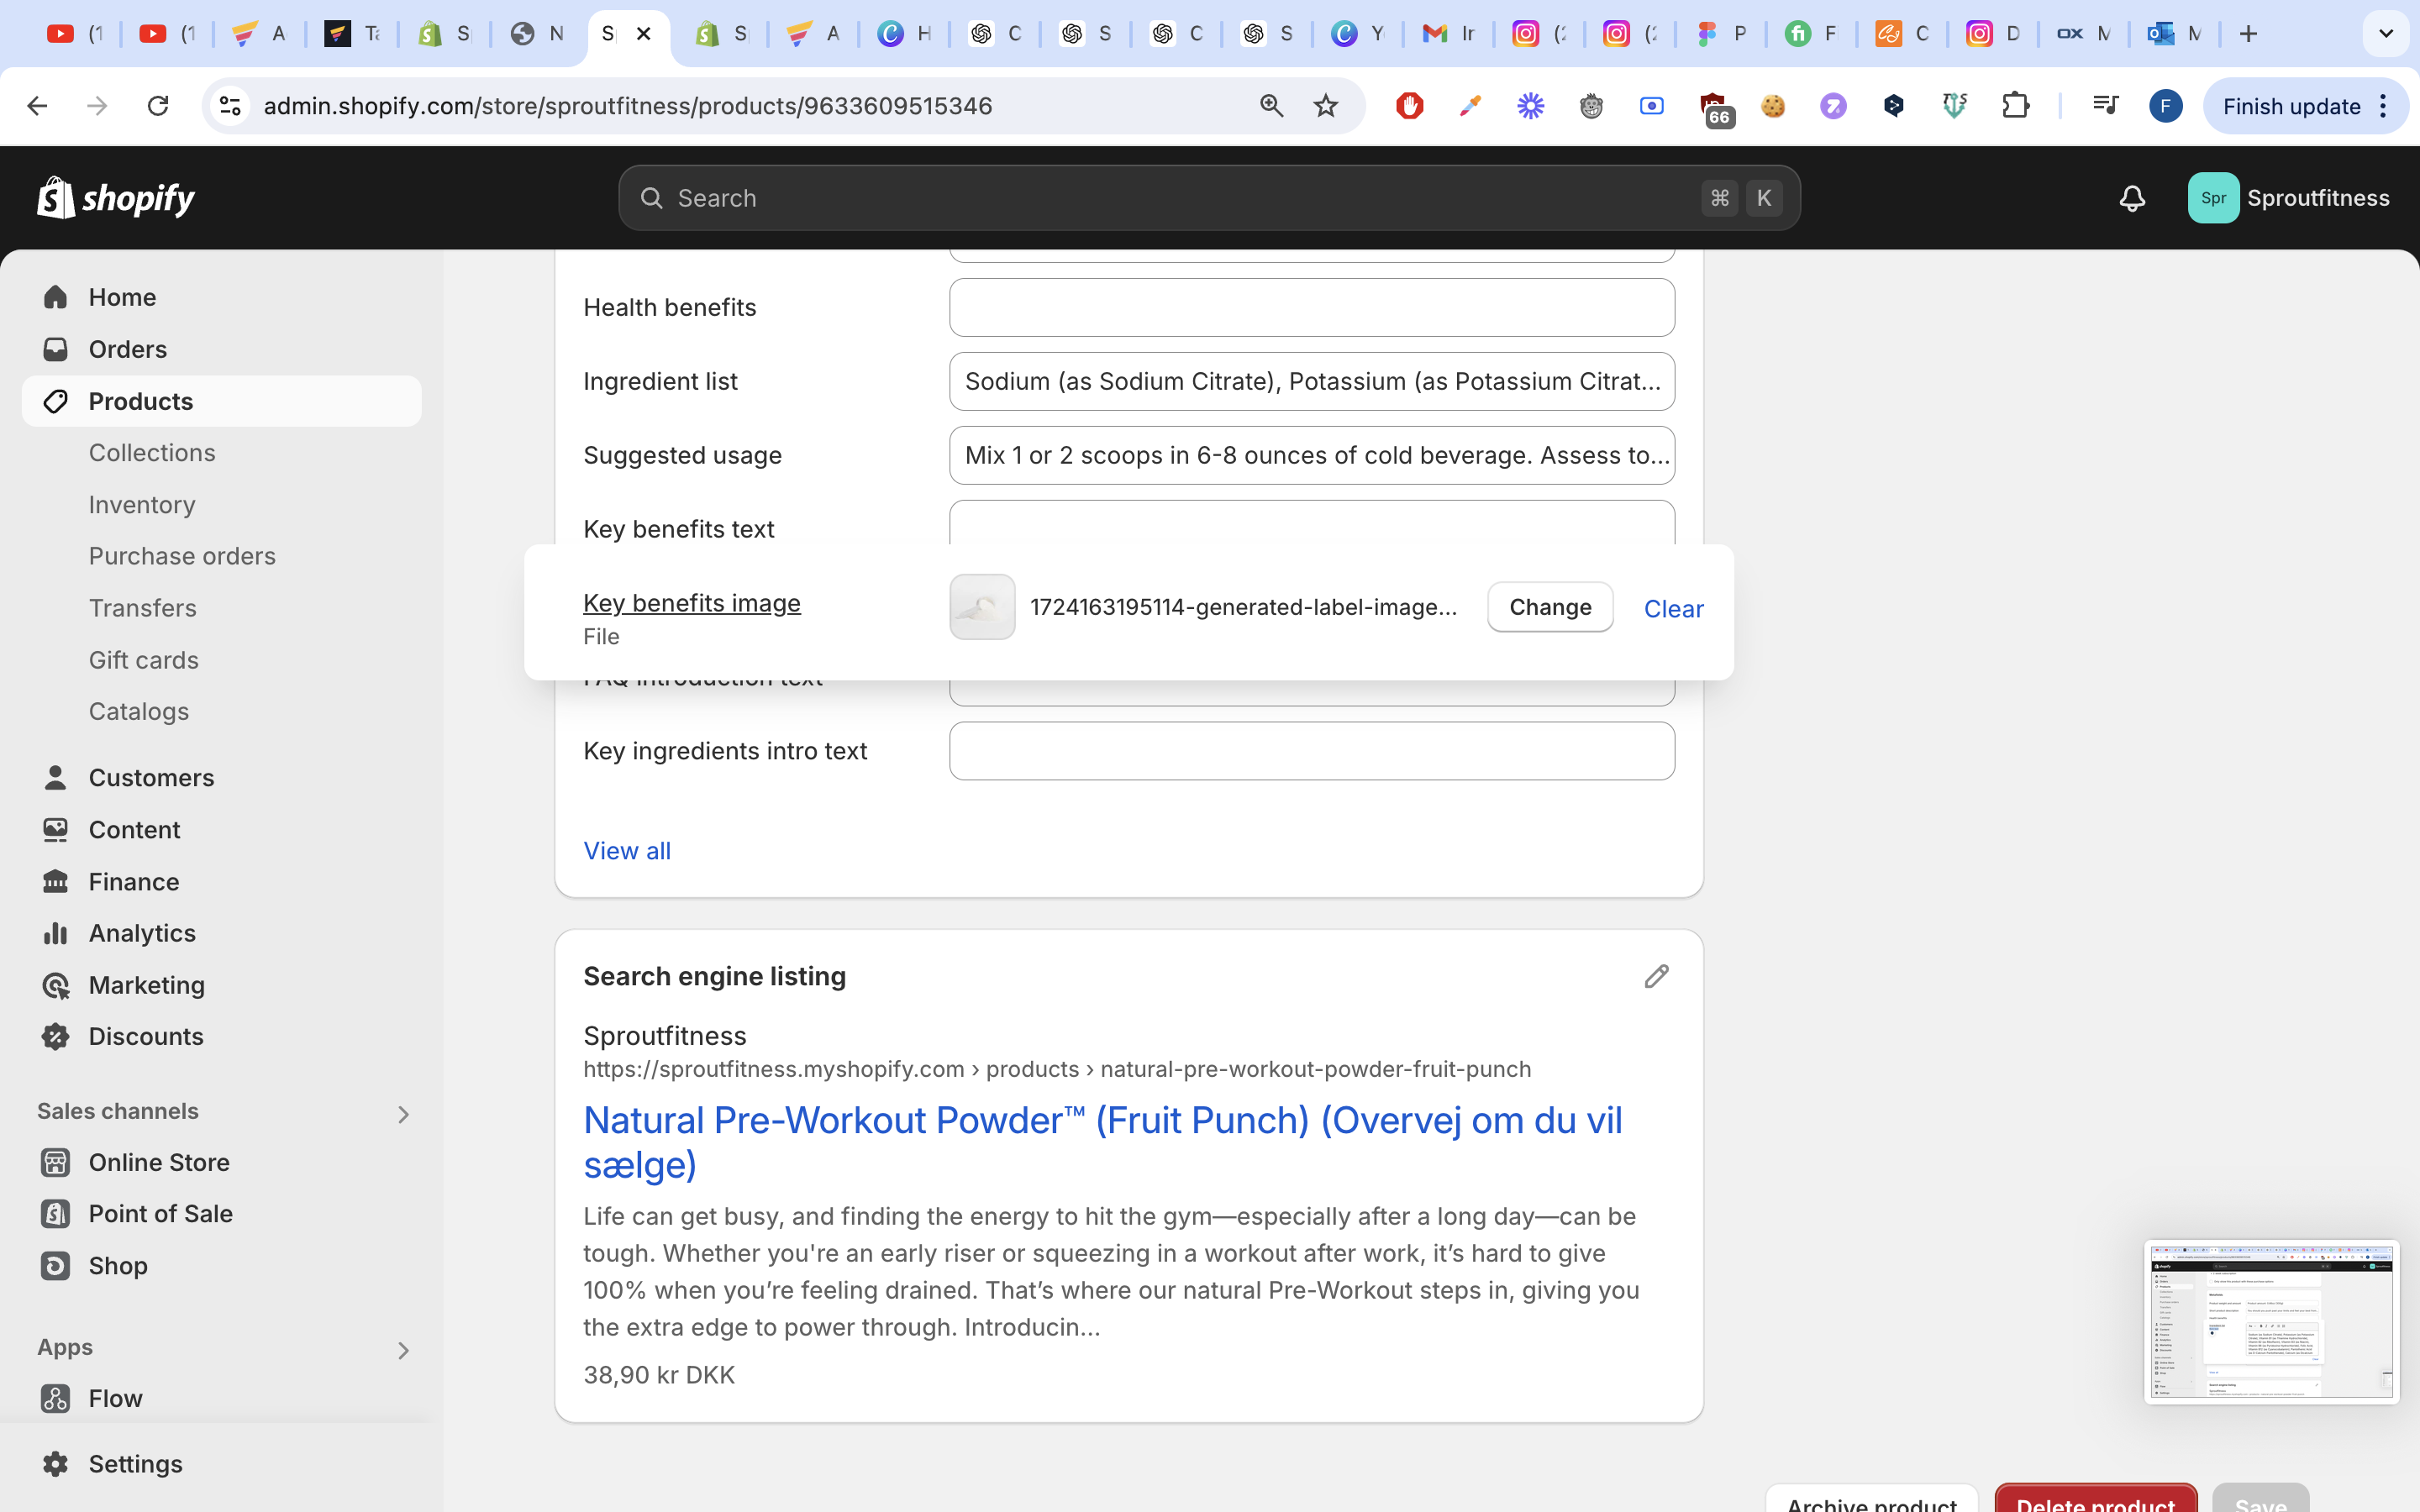Open Settings from the gear icon
This screenshot has height=1512, width=2420.
click(56, 1463)
